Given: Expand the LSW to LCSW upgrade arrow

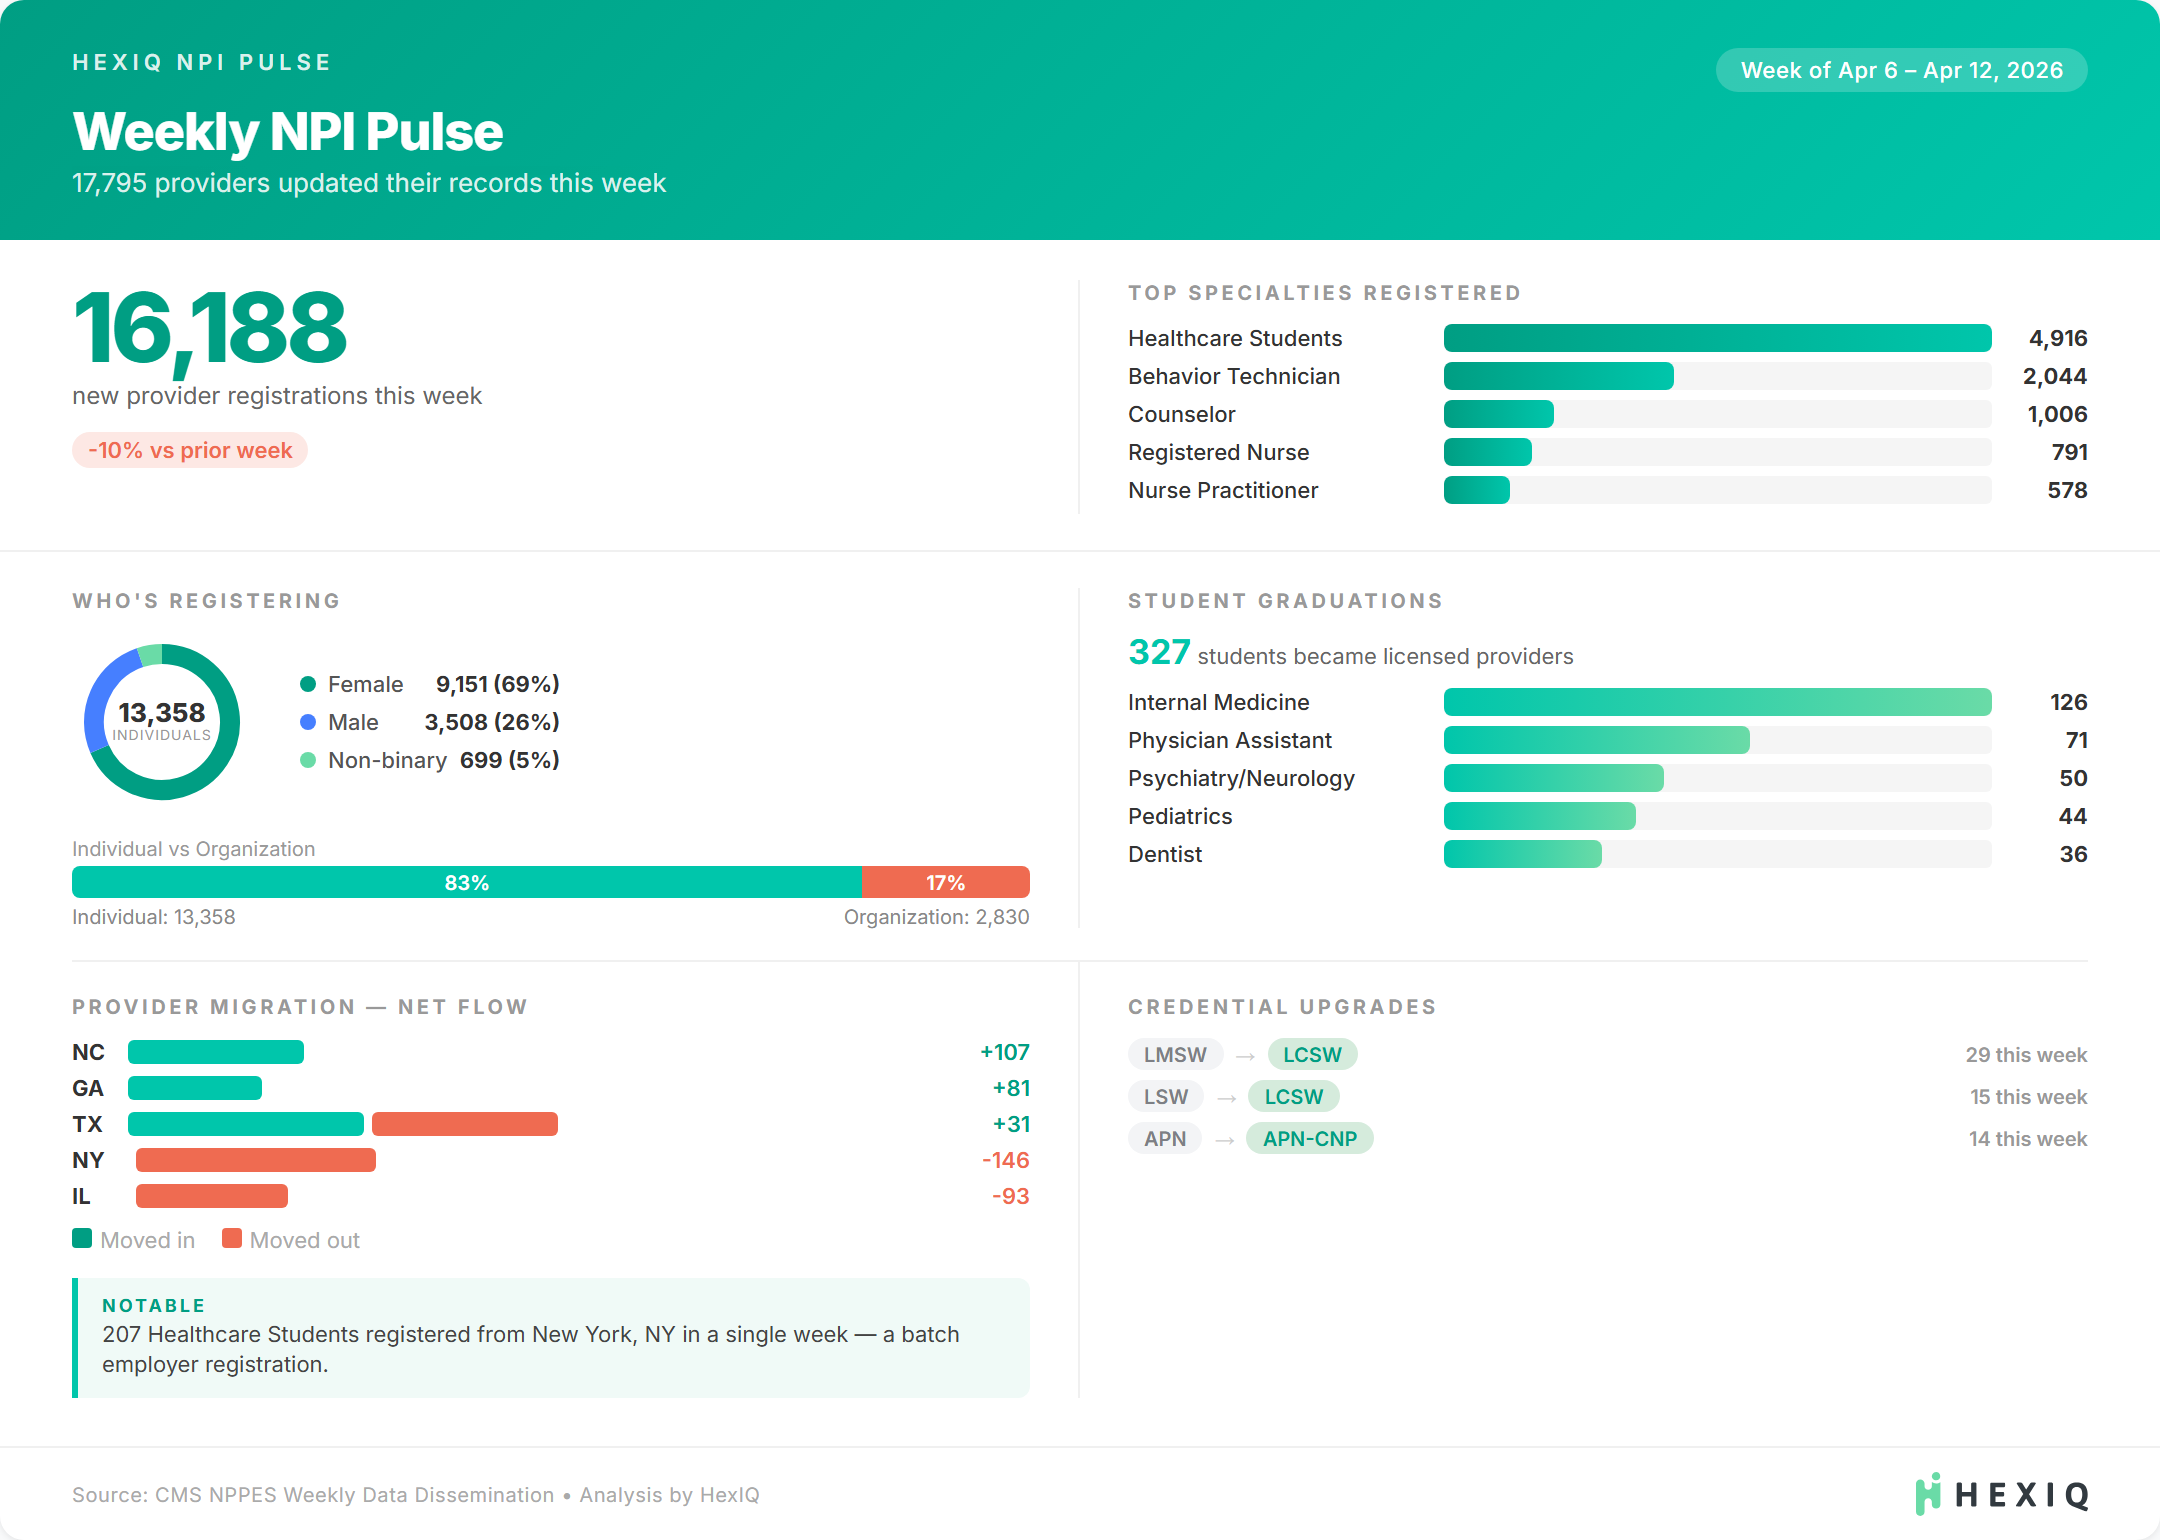Looking at the screenshot, I should point(1226,1096).
